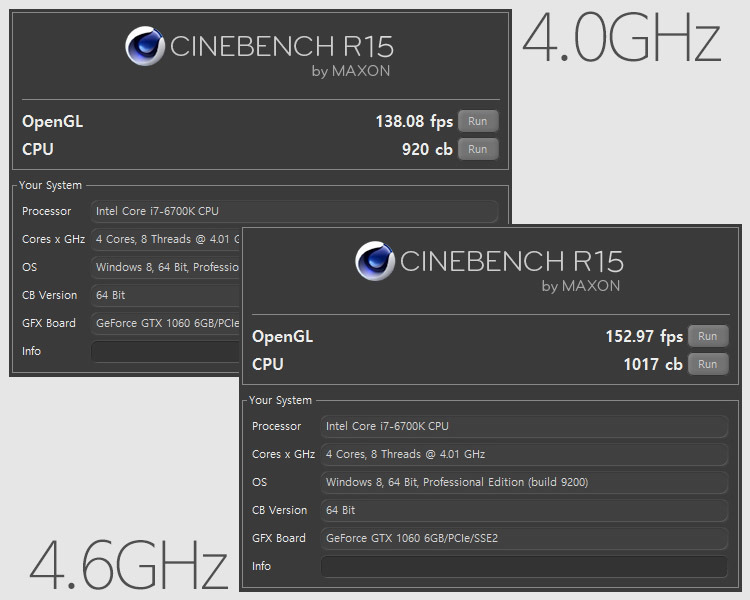
Task: Click the Processor label in 4.0GHz window
Action: pyautogui.click(x=46, y=211)
